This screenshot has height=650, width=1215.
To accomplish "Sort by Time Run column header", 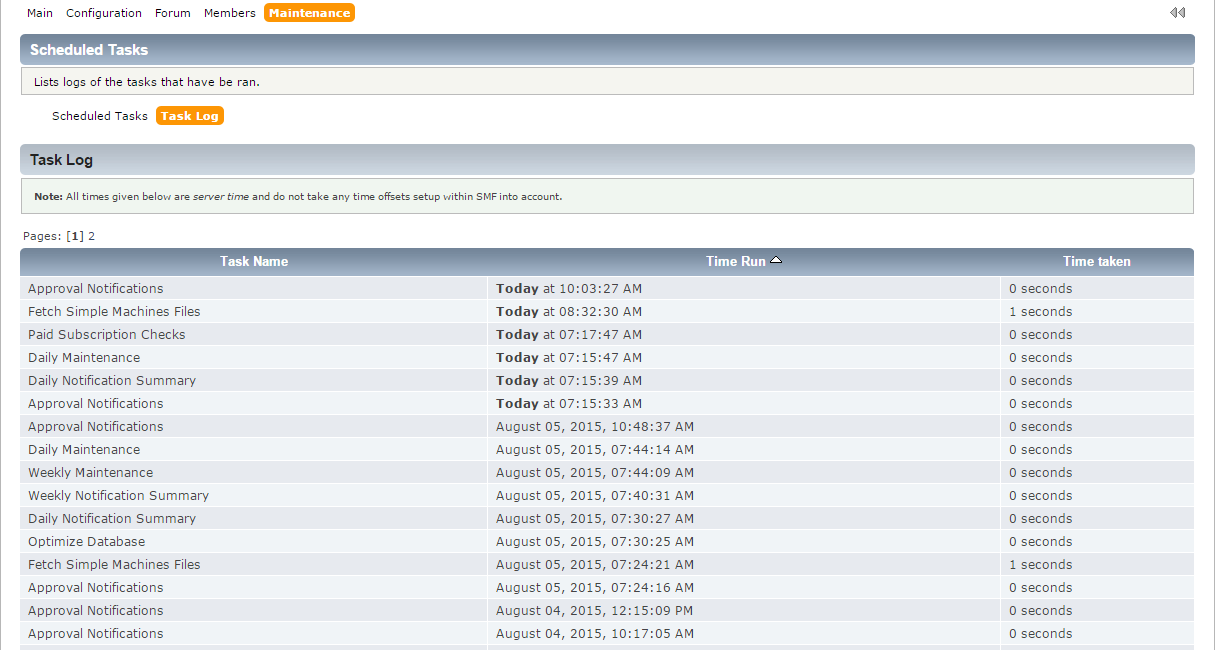I will pyautogui.click(x=736, y=261).
